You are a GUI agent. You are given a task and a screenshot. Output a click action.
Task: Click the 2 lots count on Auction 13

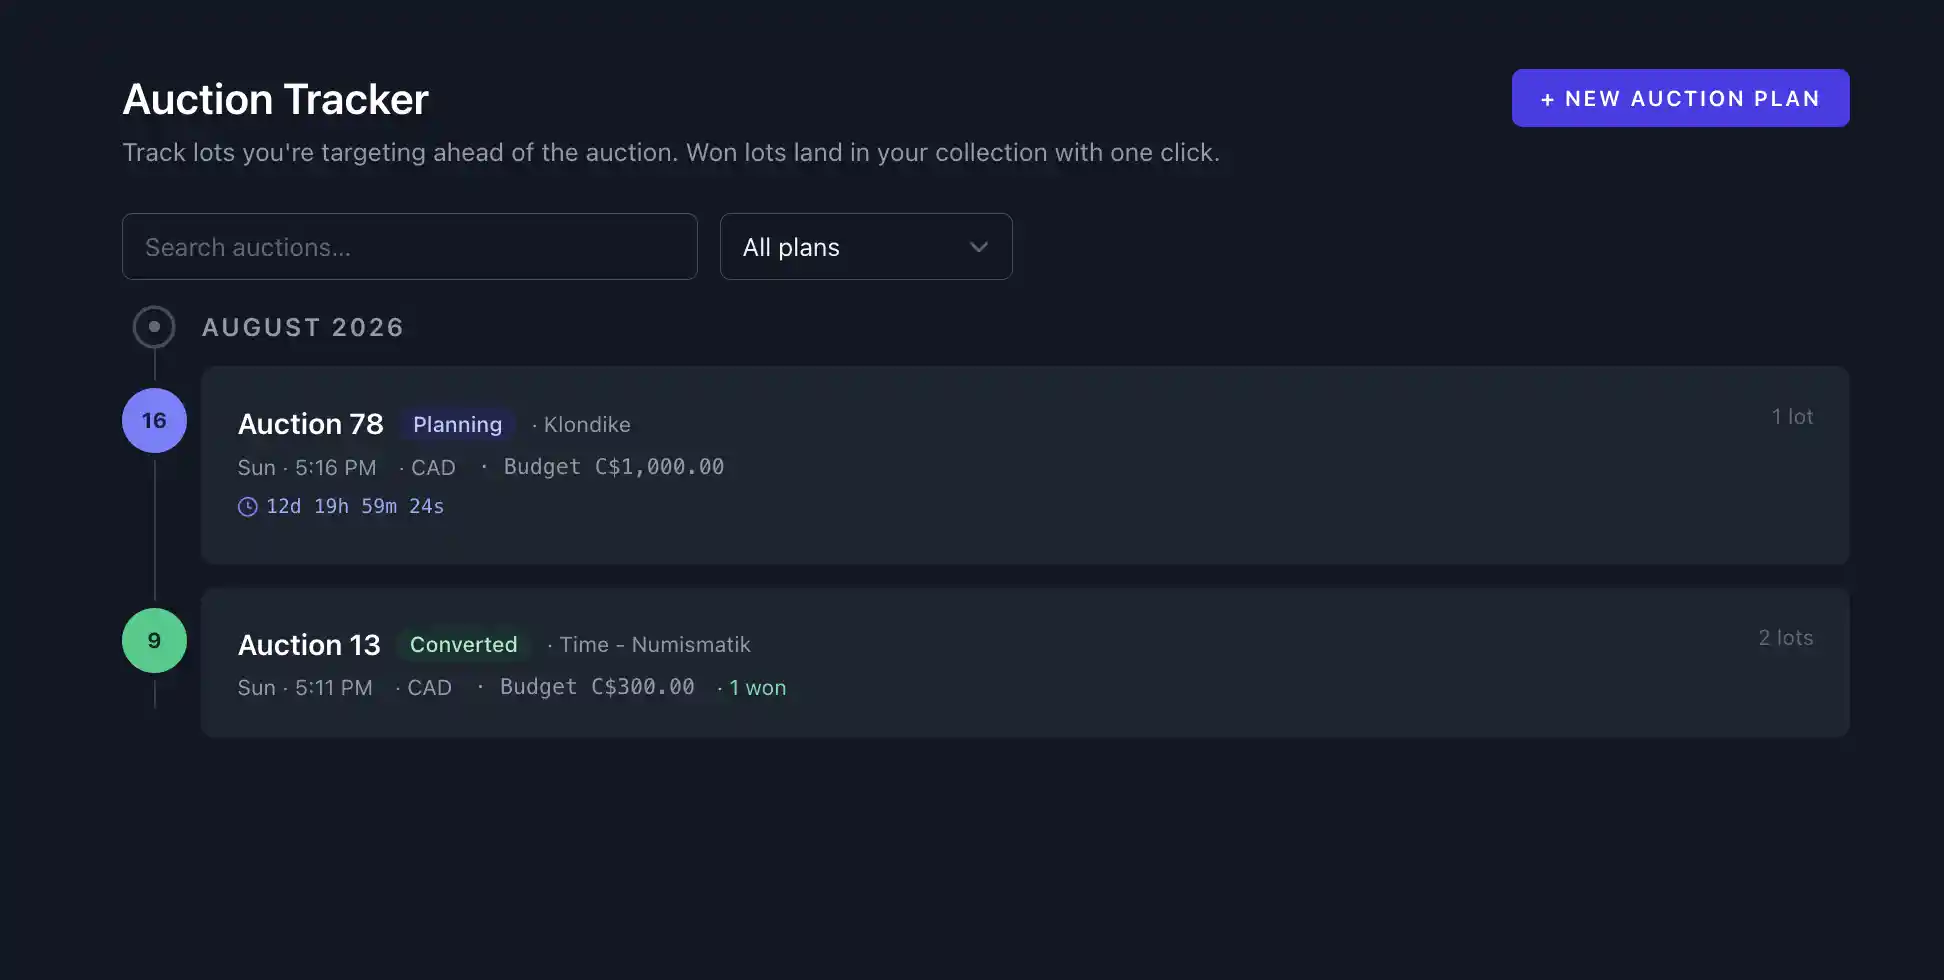pos(1786,637)
